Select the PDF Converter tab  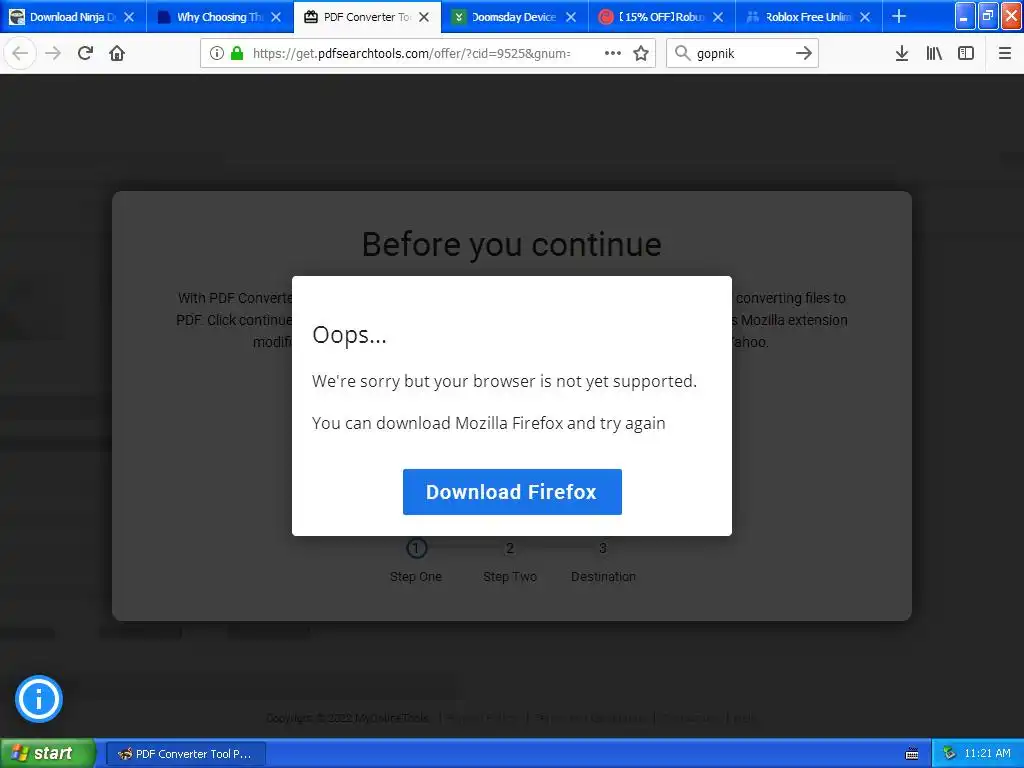pyautogui.click(x=359, y=16)
